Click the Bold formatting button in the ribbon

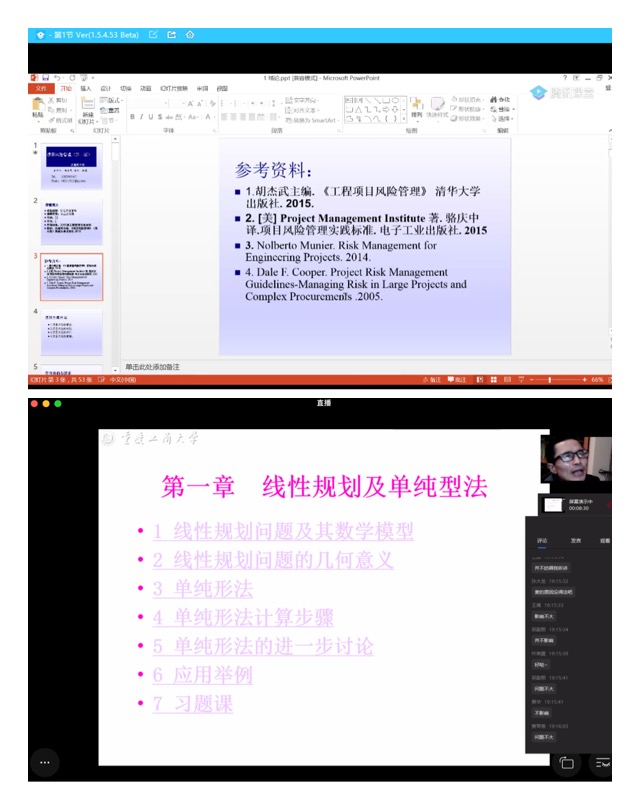pos(132,117)
